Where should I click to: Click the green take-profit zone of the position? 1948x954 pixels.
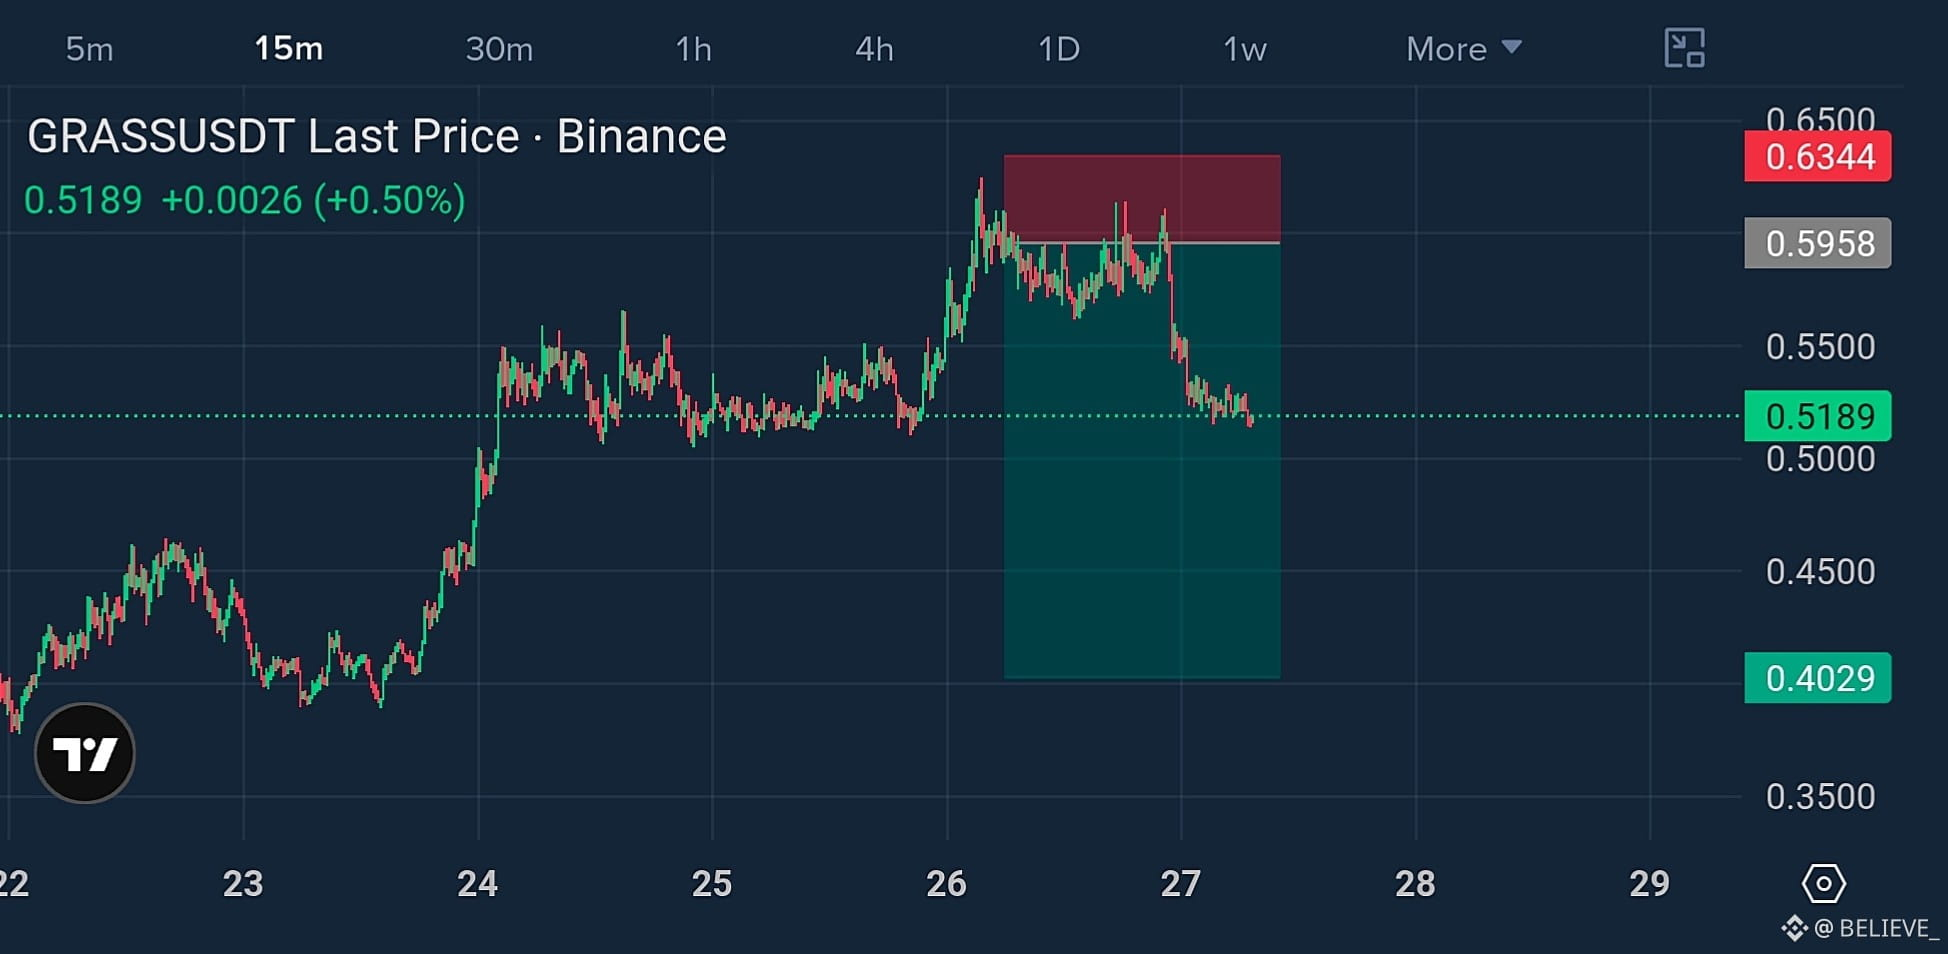(1142, 461)
